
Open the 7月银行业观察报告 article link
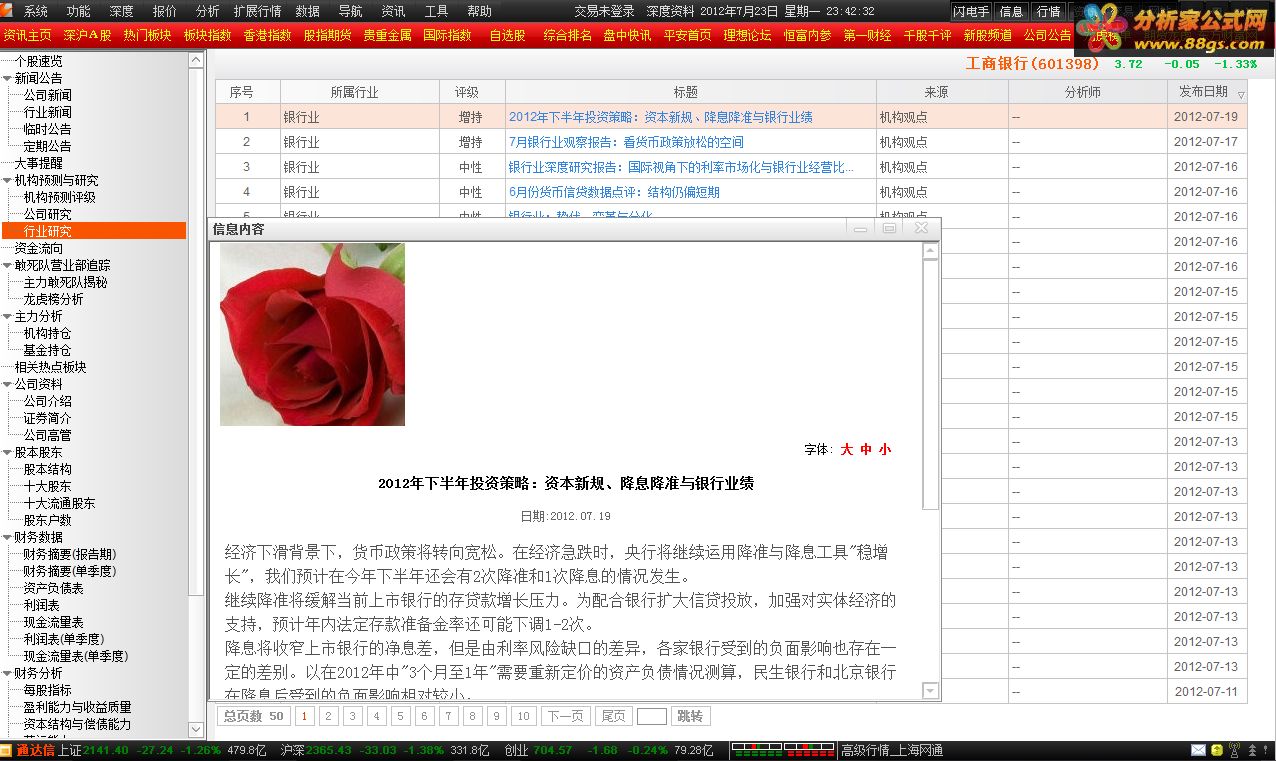[626, 142]
